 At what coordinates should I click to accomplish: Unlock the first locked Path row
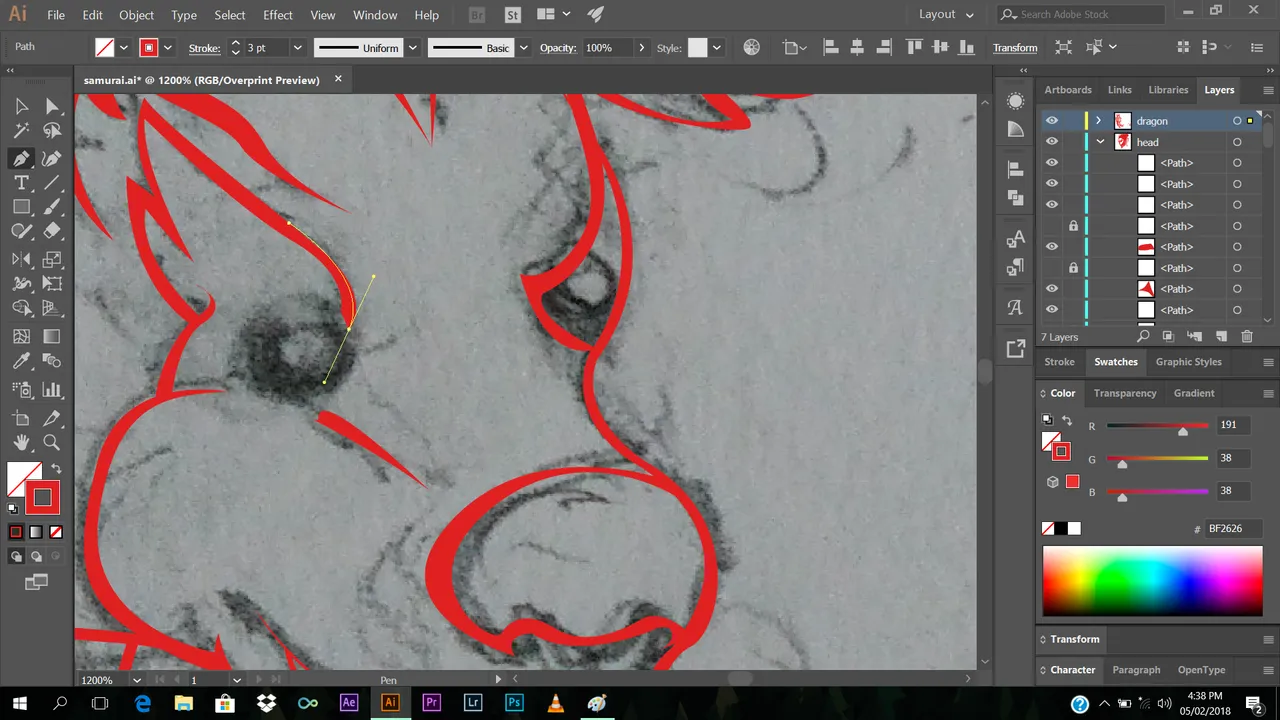point(1073,226)
